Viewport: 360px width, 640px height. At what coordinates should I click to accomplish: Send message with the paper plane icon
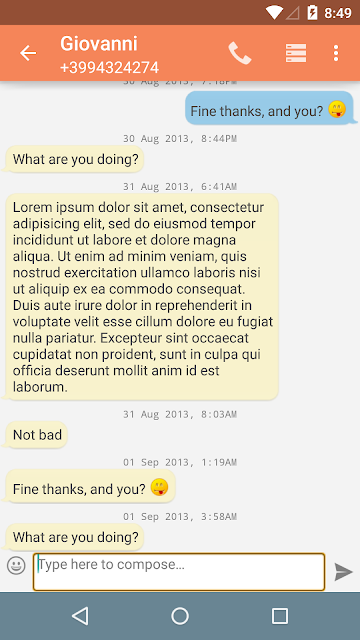coord(343,572)
